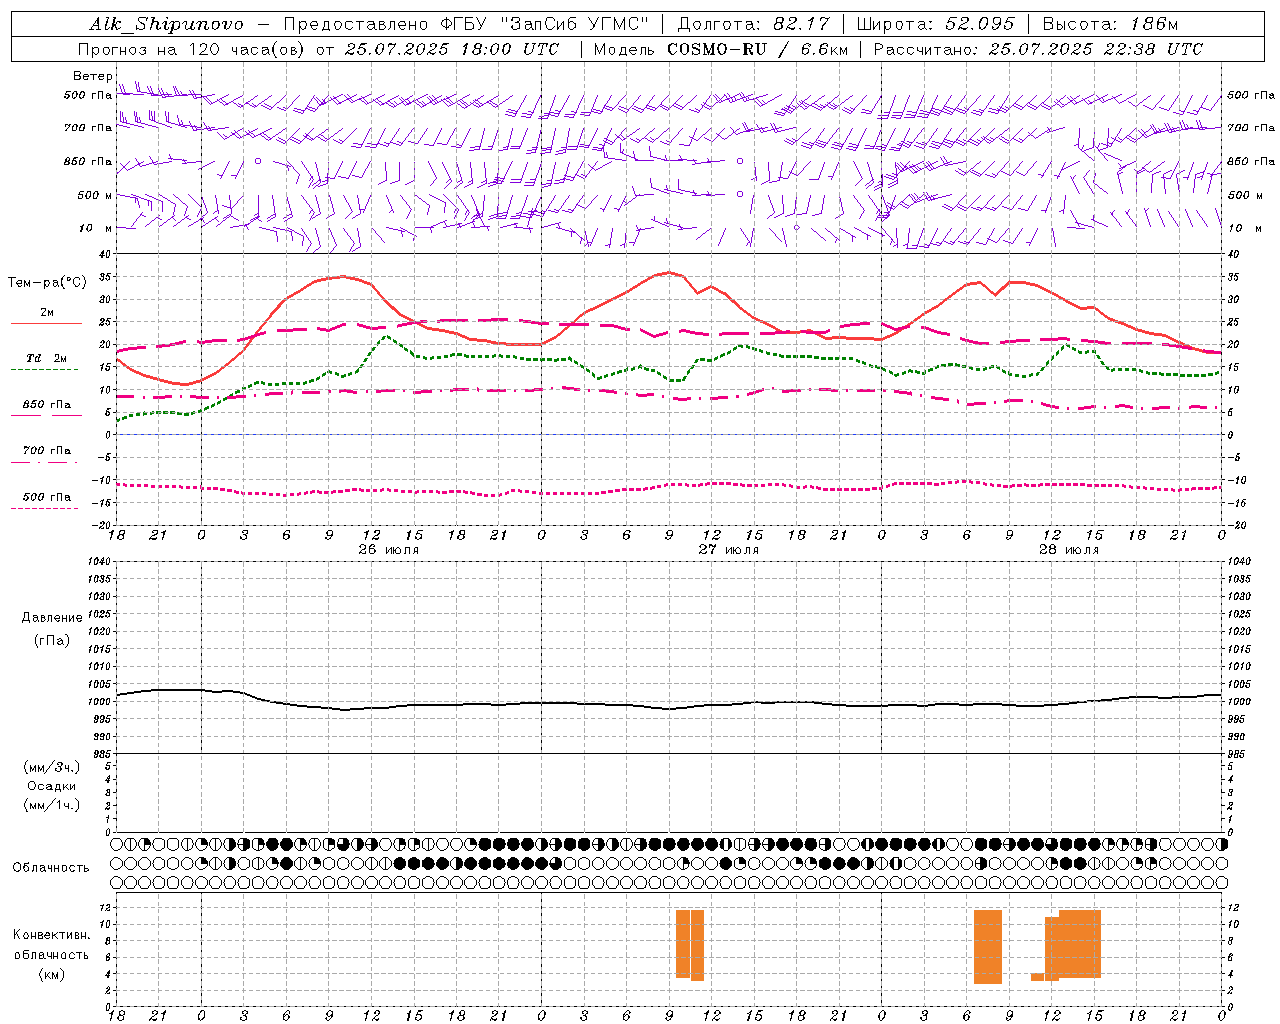Click the orange convective bar at 28 июля 6–9h
Viewport: 1280px width, 1024px height.
click(988, 946)
